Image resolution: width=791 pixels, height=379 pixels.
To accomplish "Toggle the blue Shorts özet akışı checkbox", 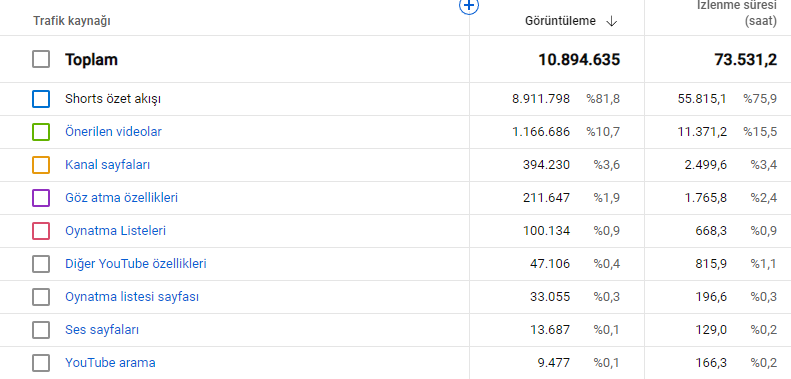I will (x=41, y=99).
